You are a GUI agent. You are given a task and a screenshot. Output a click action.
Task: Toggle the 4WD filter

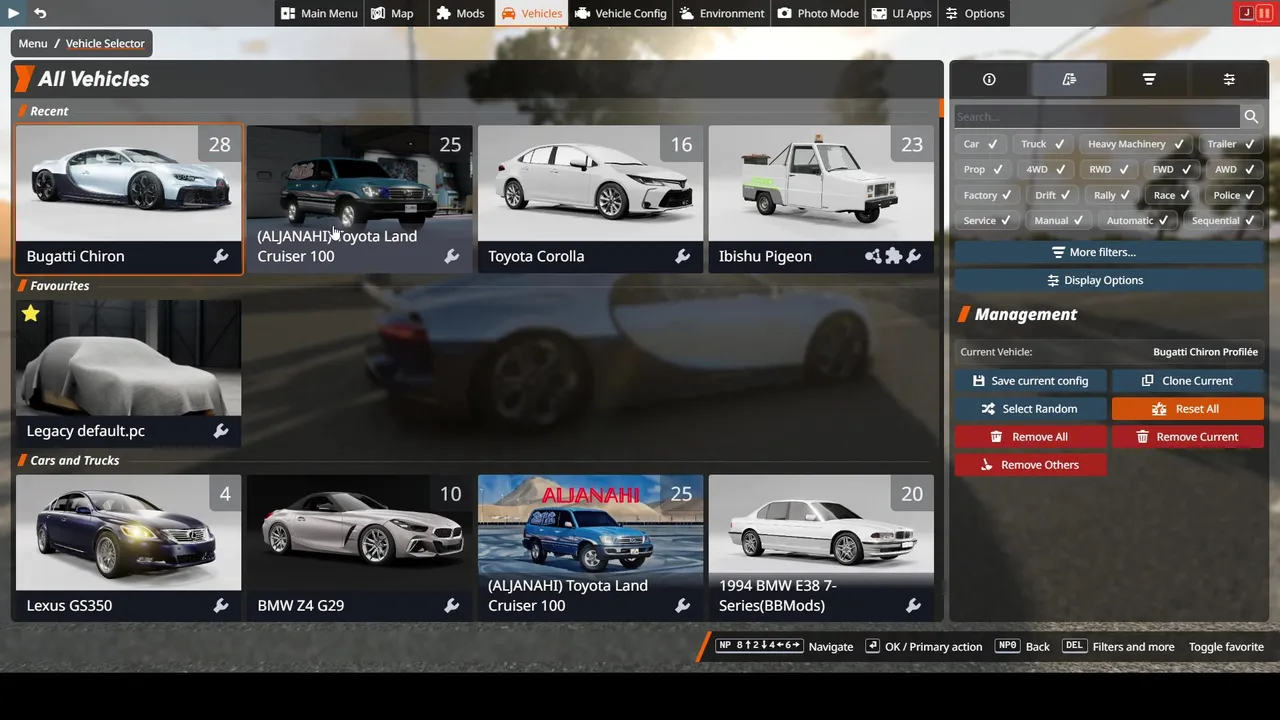tap(1046, 170)
